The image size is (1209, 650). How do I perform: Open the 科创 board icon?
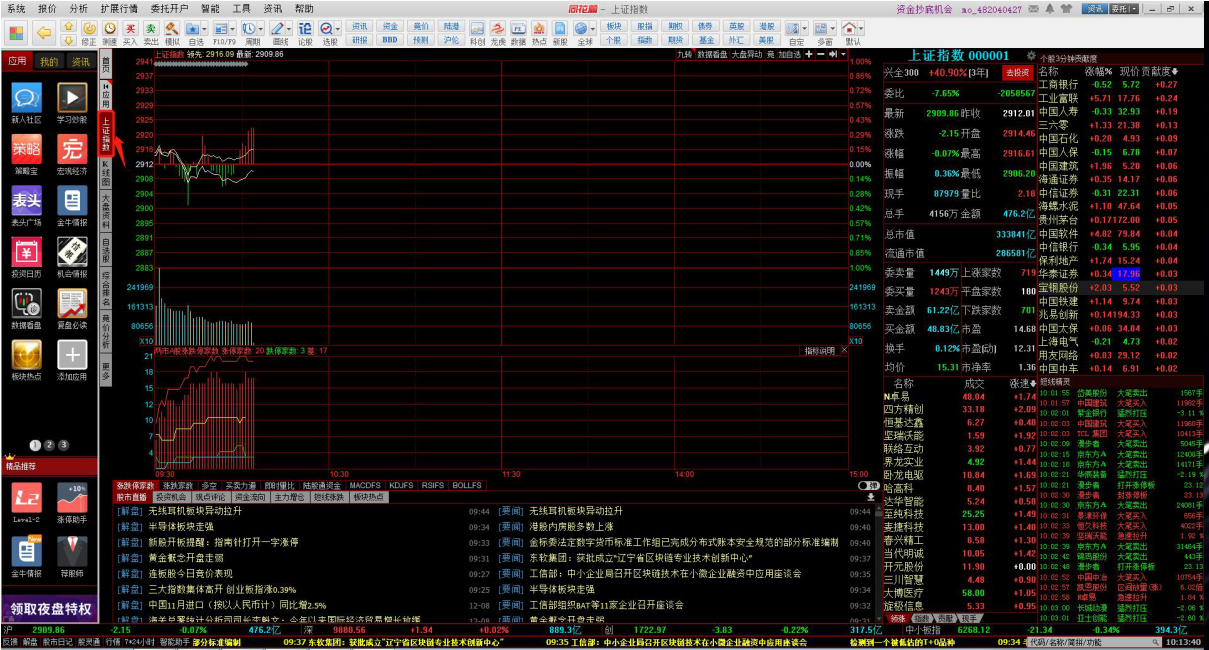477,33
